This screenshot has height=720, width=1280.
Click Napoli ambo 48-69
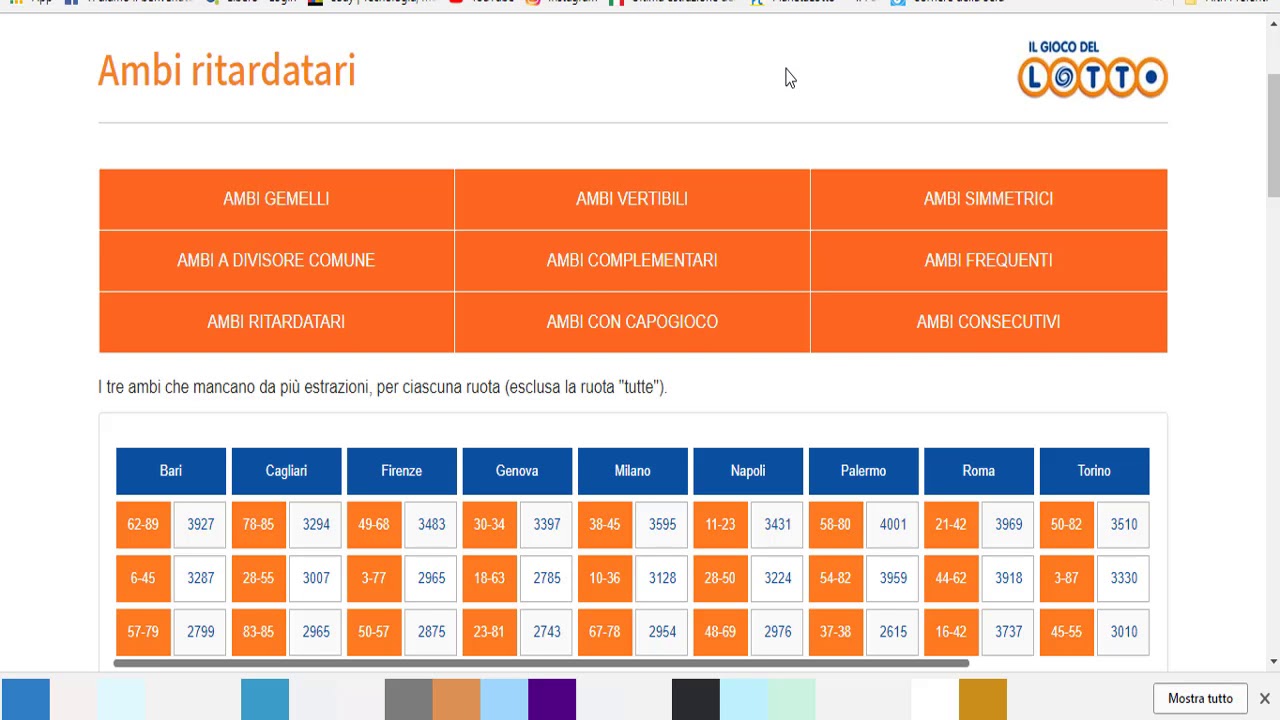[x=720, y=632]
